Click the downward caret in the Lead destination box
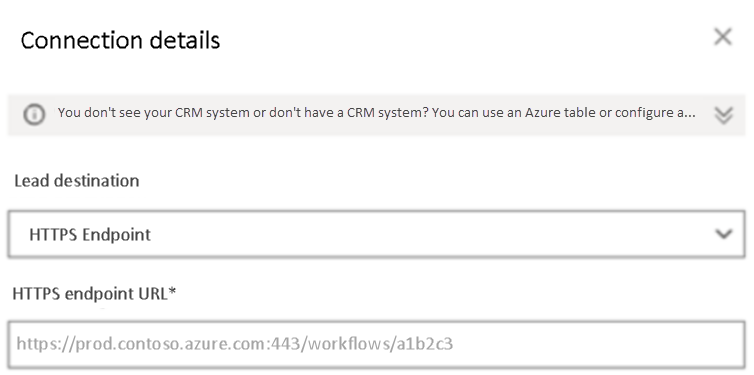The height and width of the screenshot is (375, 754). [x=723, y=234]
